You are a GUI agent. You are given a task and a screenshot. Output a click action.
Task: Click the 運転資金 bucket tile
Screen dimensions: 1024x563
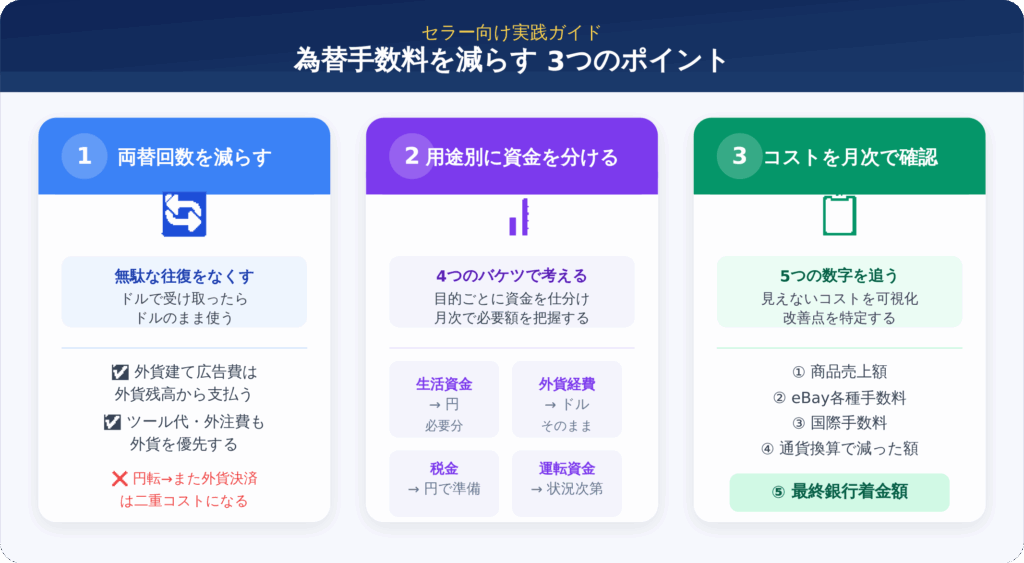[x=567, y=482]
